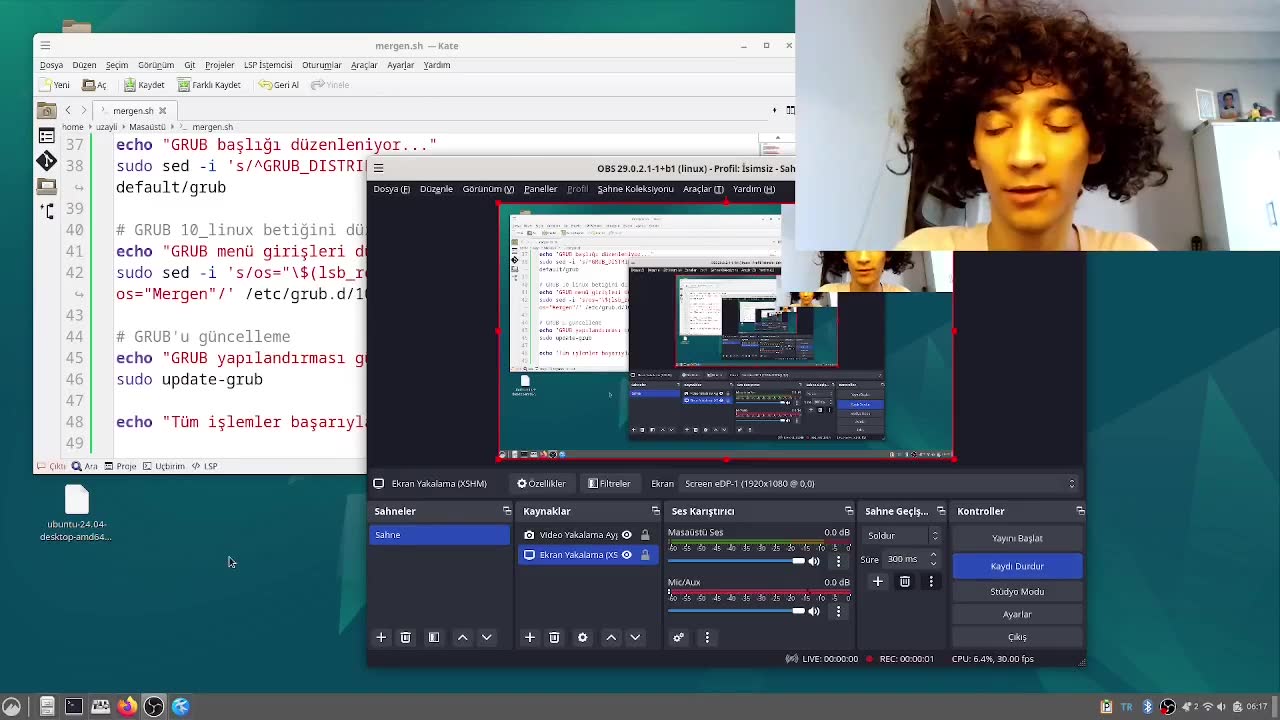Hide the Video Yakalama Aygıtı source
1280x720 pixels.
(626, 534)
